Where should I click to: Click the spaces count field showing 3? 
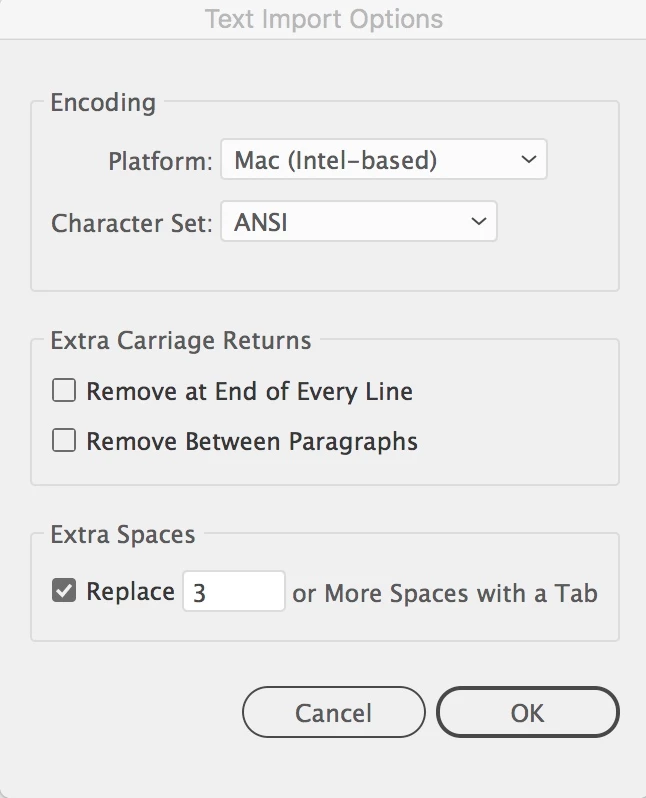(234, 591)
